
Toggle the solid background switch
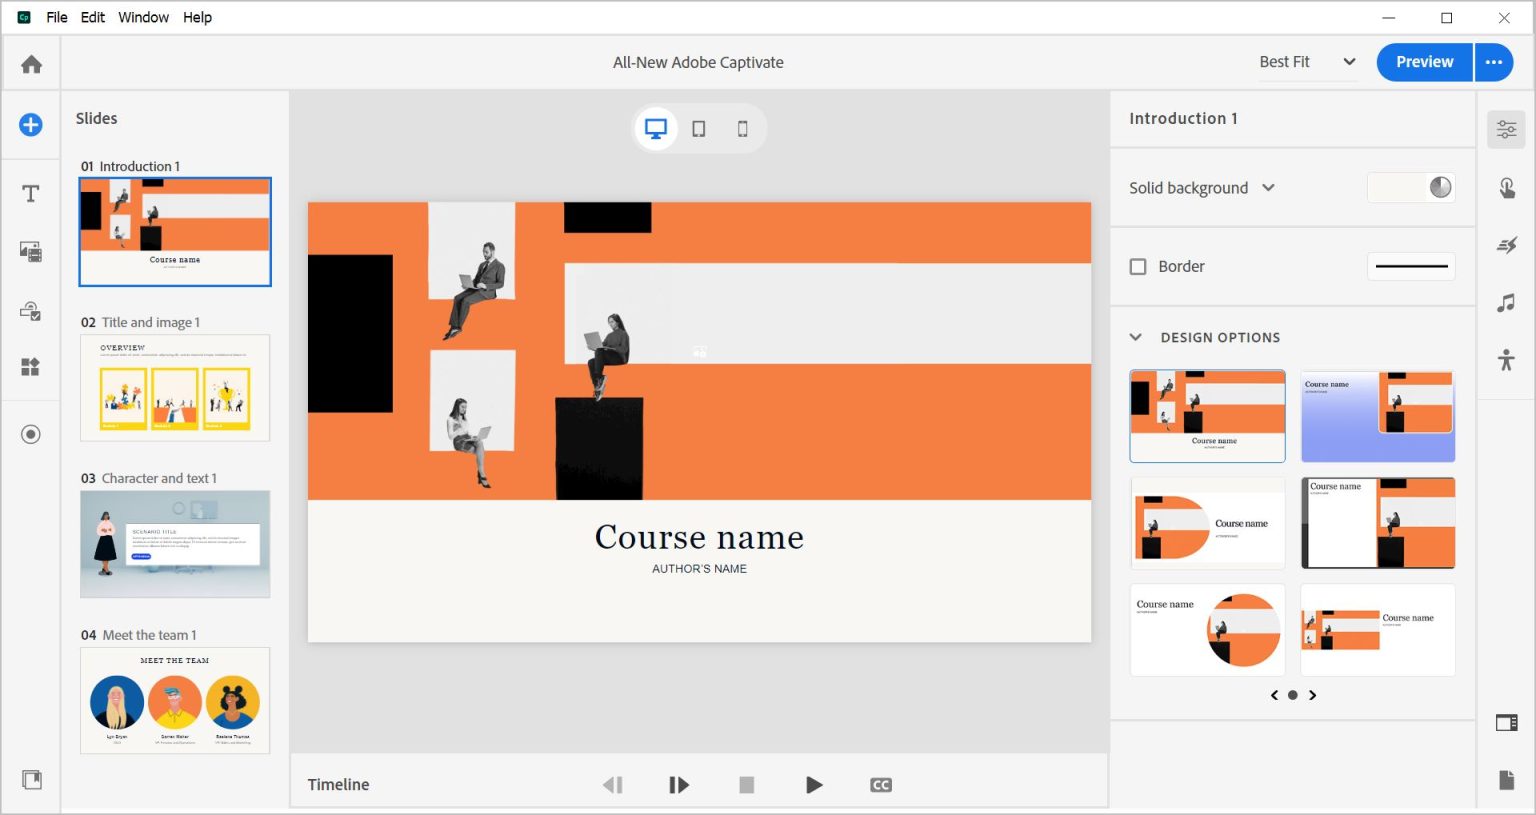click(x=1410, y=187)
